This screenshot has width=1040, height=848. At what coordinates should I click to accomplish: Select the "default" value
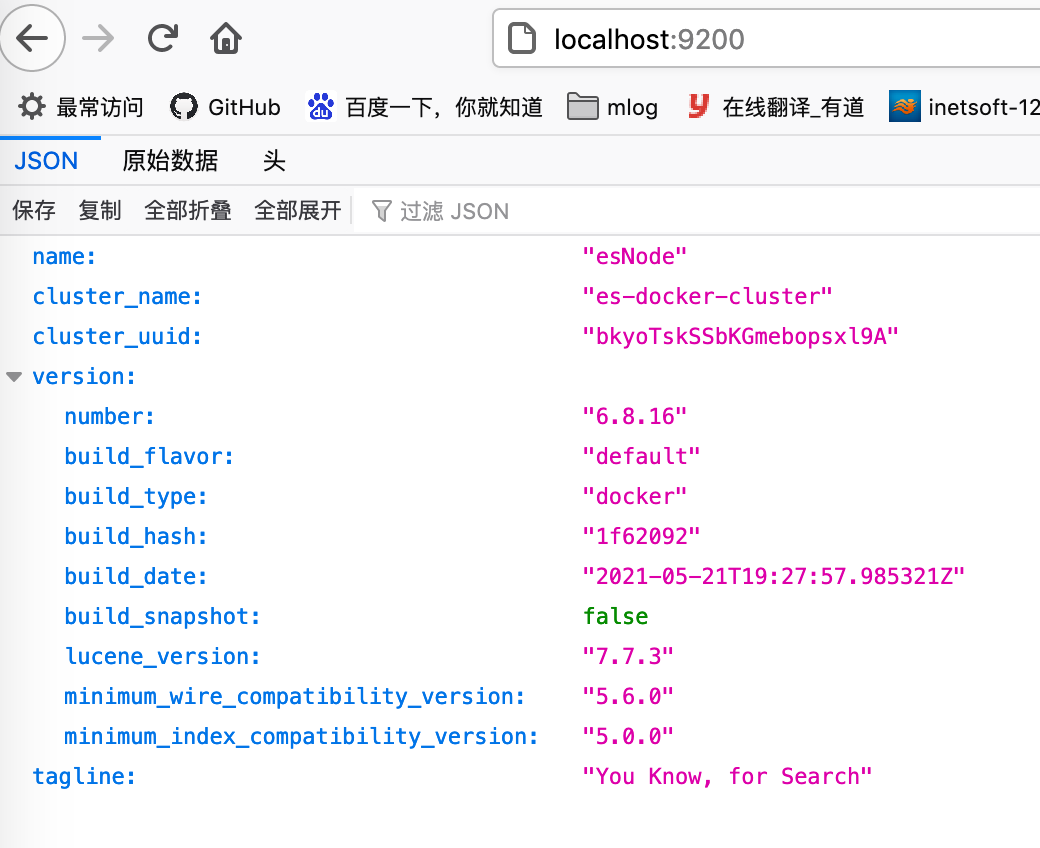(x=641, y=456)
